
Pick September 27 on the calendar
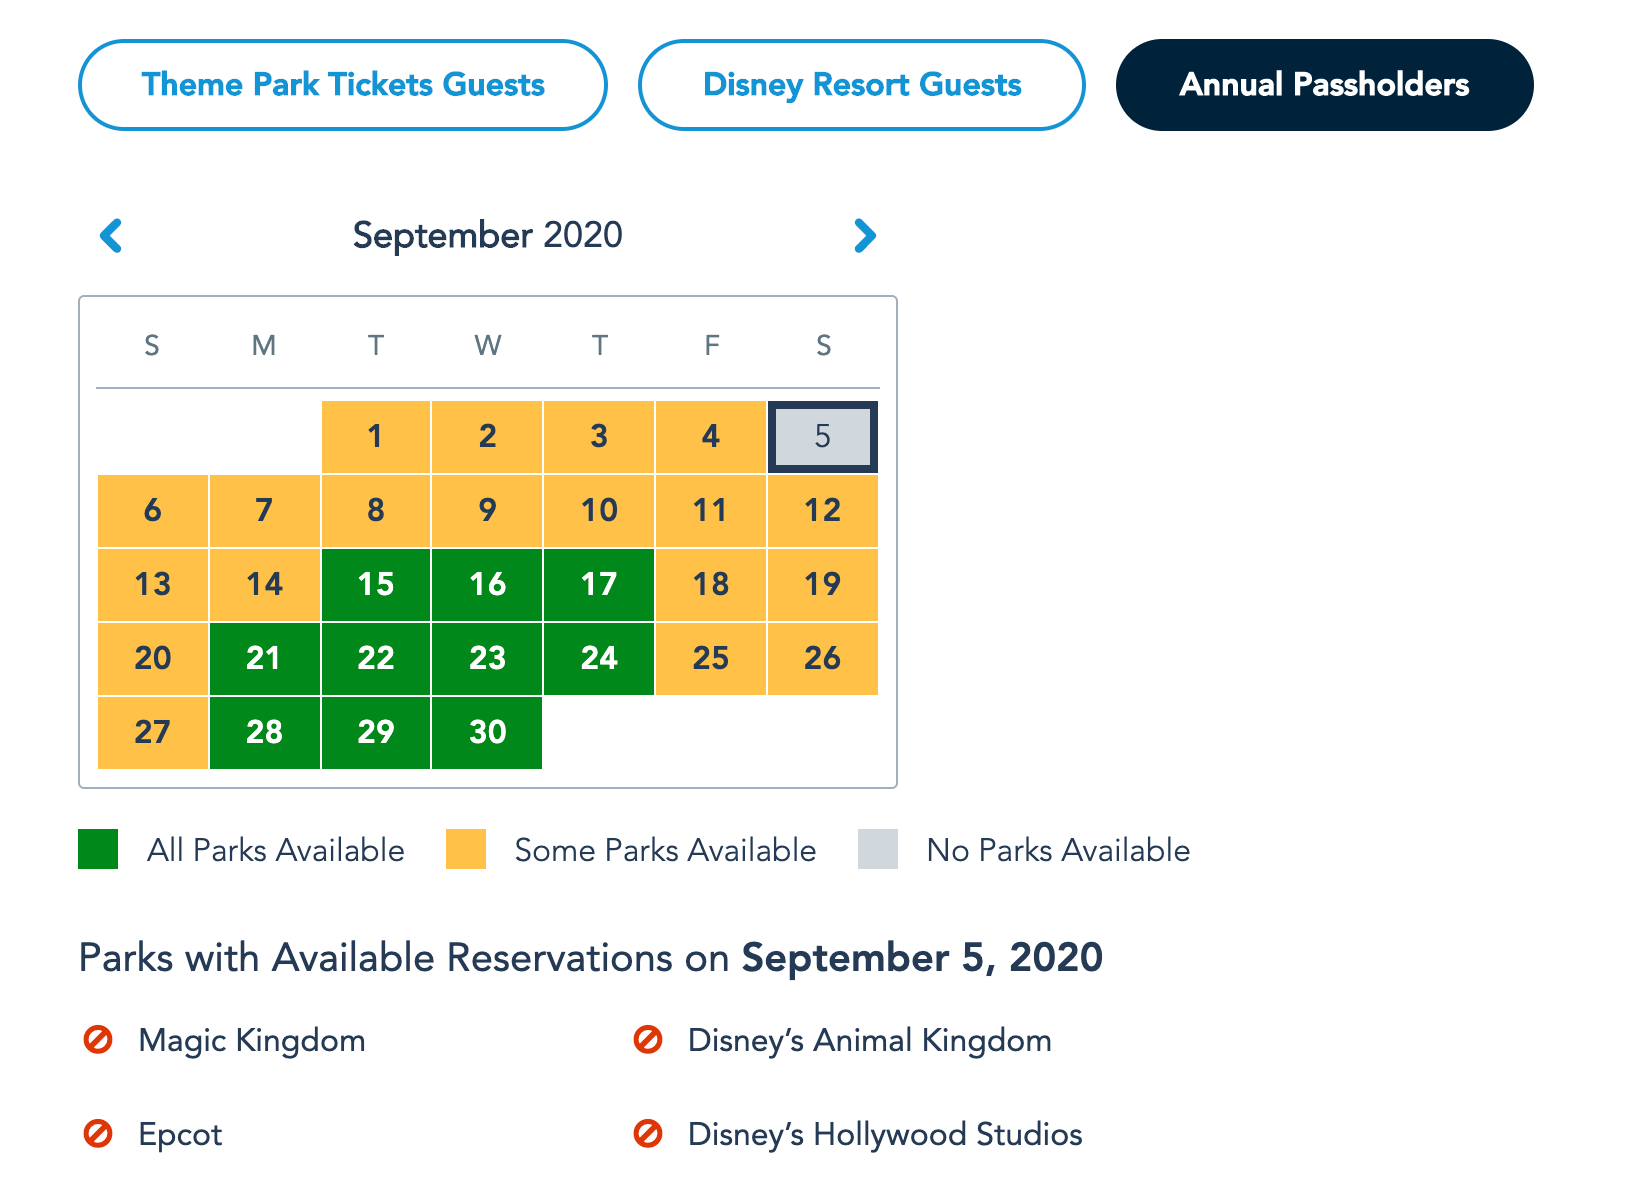click(x=152, y=732)
